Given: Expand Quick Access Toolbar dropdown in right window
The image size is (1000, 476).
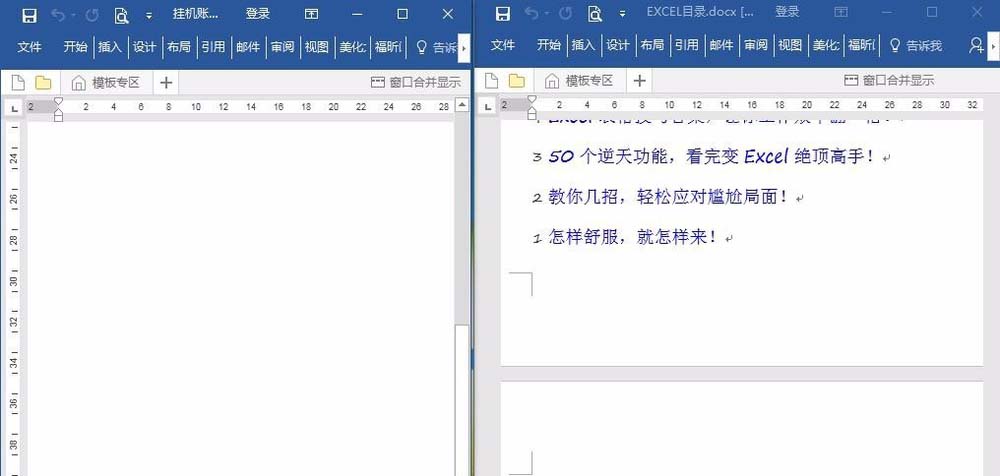Looking at the screenshot, I should pos(622,15).
